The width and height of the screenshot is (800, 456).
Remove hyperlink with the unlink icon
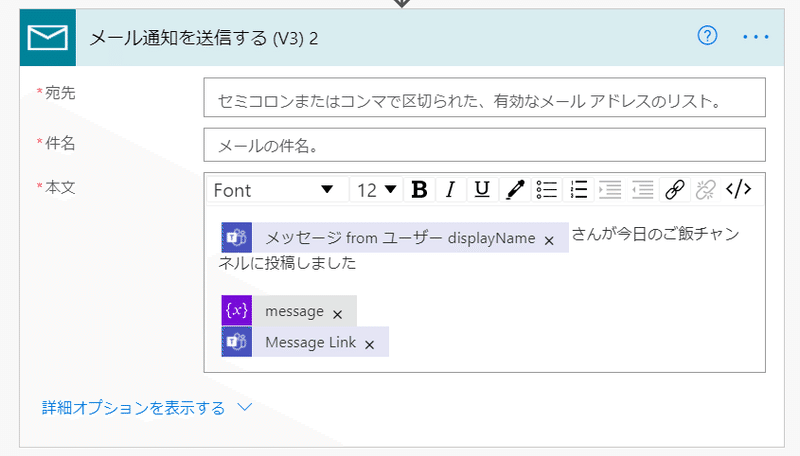[x=706, y=190]
